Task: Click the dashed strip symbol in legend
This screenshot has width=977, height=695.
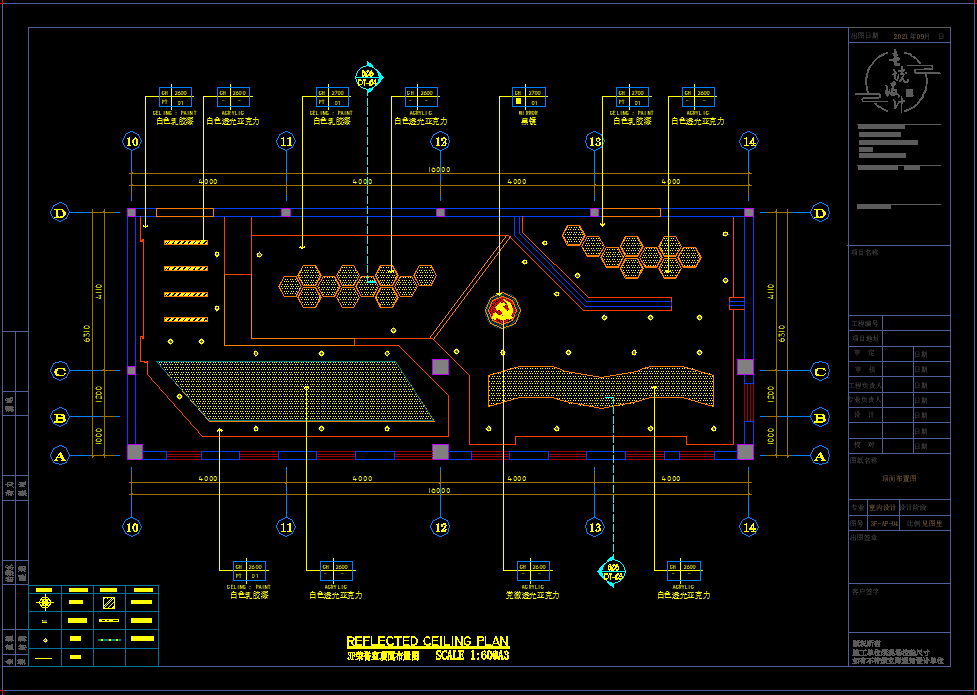Action: point(108,621)
